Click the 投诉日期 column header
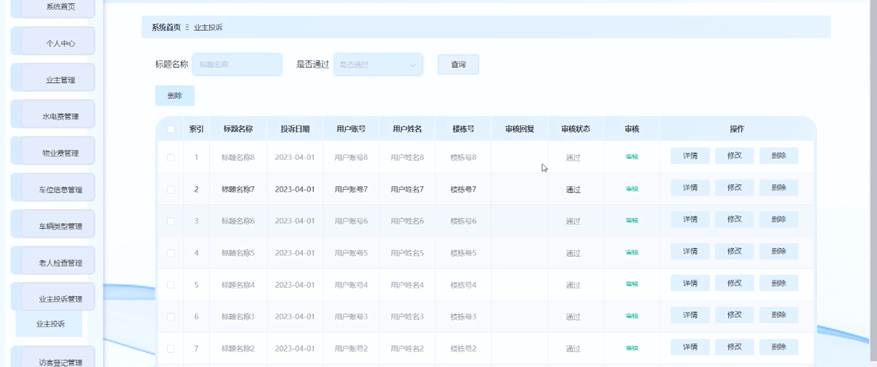The width and height of the screenshot is (877, 367). click(295, 129)
